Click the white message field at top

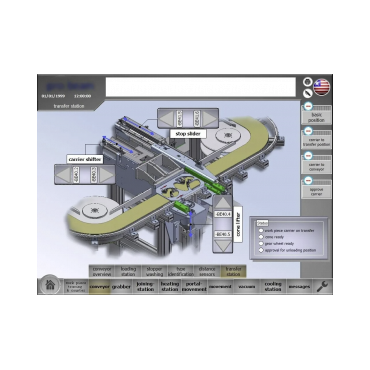(x=201, y=87)
